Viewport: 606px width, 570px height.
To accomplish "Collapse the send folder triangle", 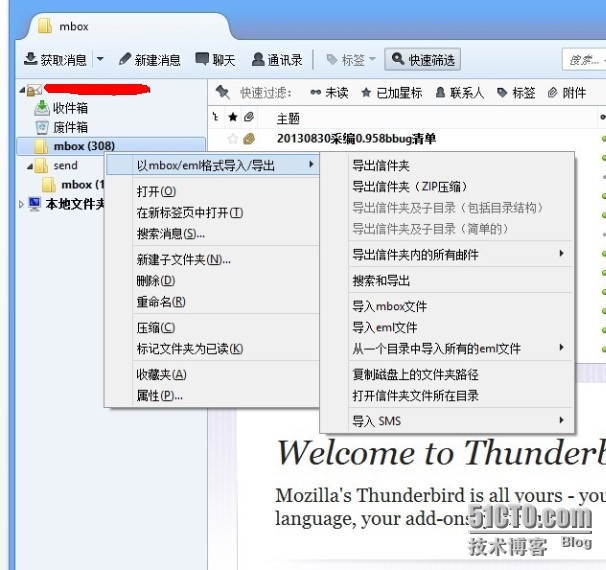I will (x=30, y=167).
